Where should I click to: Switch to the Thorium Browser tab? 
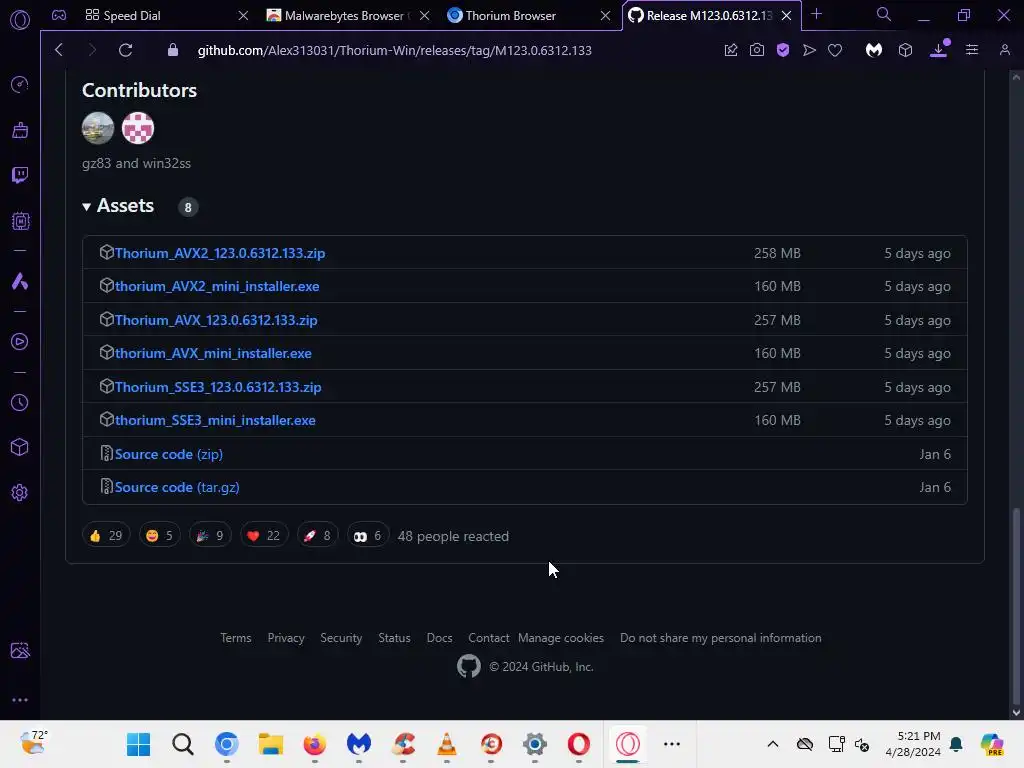point(528,16)
